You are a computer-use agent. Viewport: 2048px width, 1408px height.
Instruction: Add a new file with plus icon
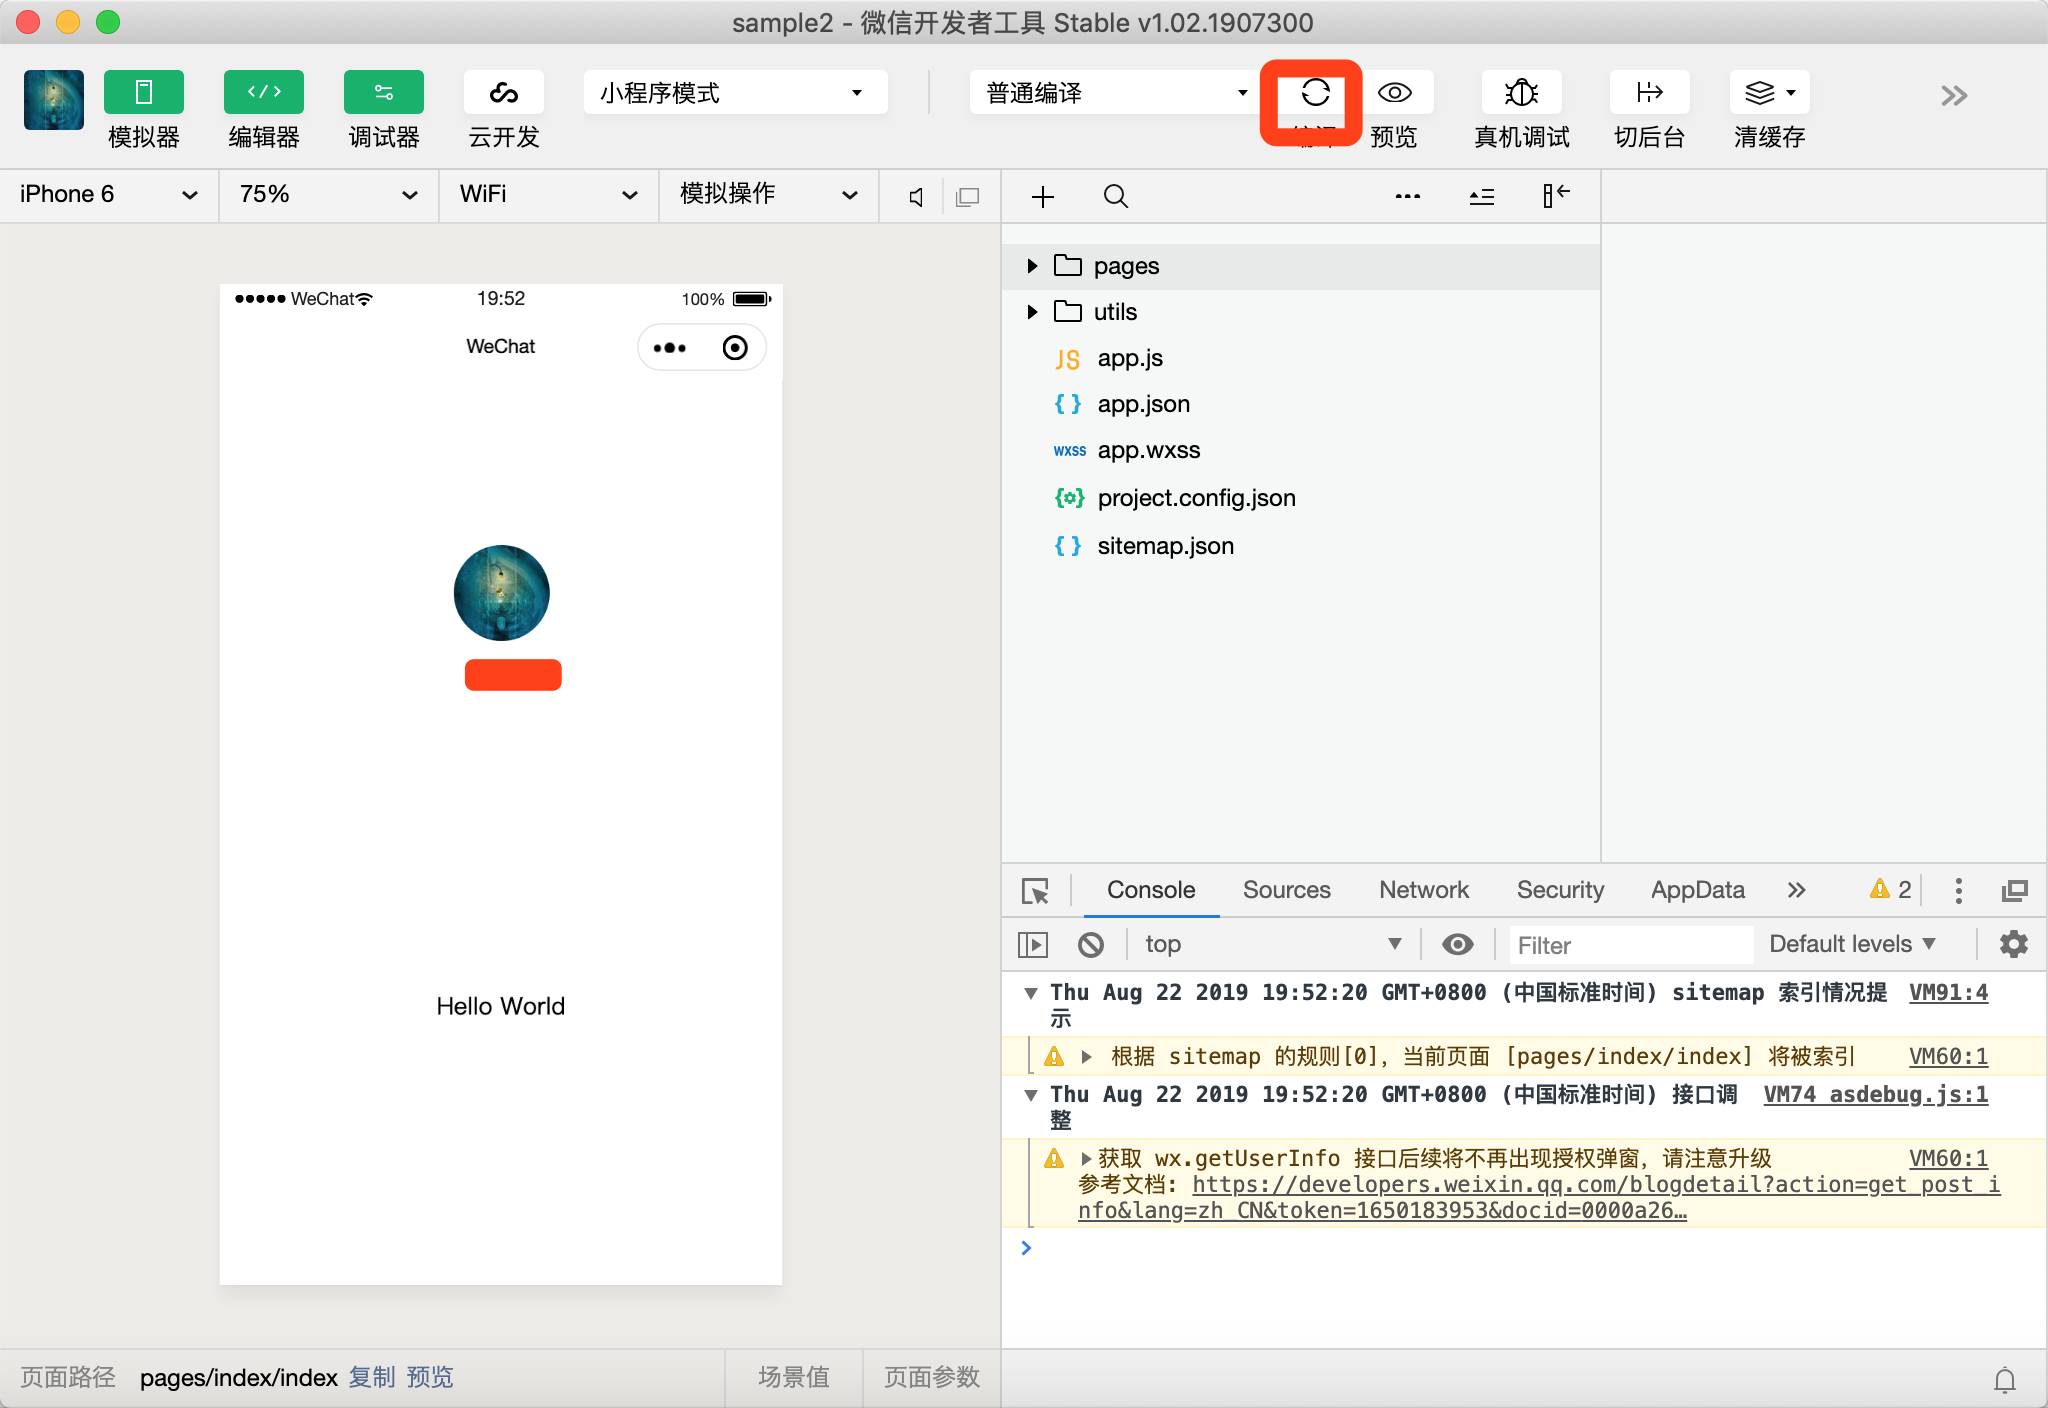pos(1043,196)
